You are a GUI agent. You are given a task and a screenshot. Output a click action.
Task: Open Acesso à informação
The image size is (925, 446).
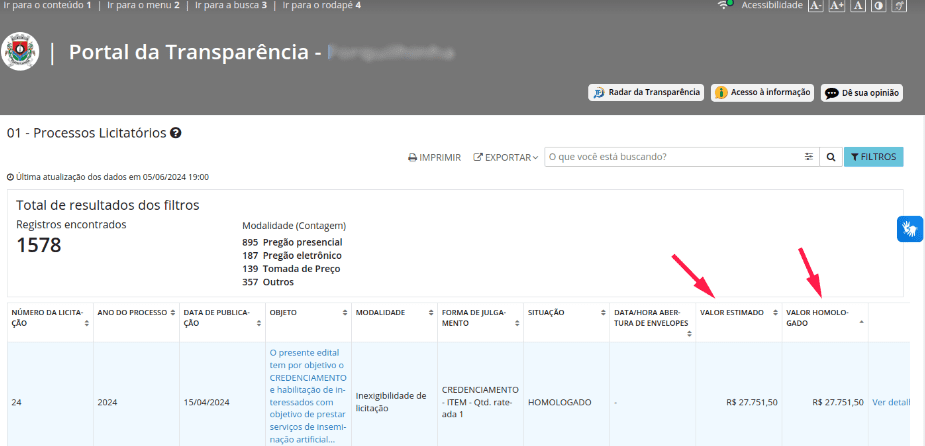(762, 93)
